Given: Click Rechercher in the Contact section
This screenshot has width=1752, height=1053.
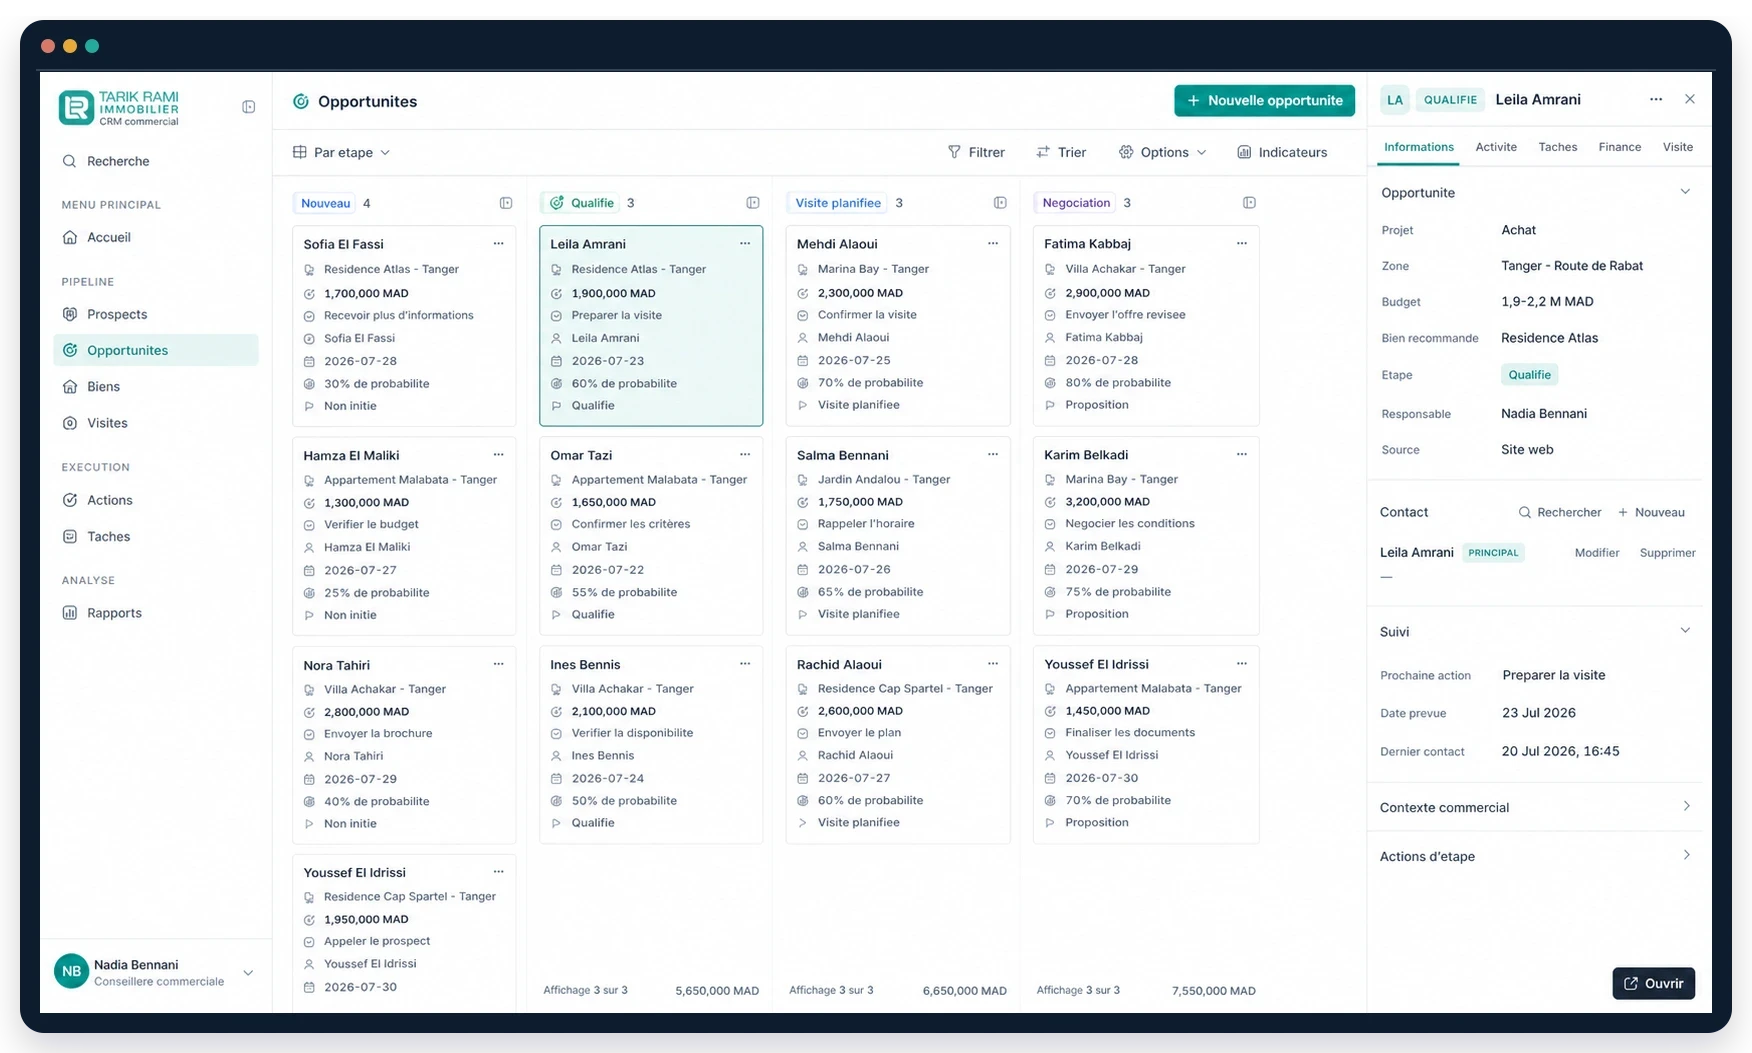Looking at the screenshot, I should click(x=1560, y=512).
